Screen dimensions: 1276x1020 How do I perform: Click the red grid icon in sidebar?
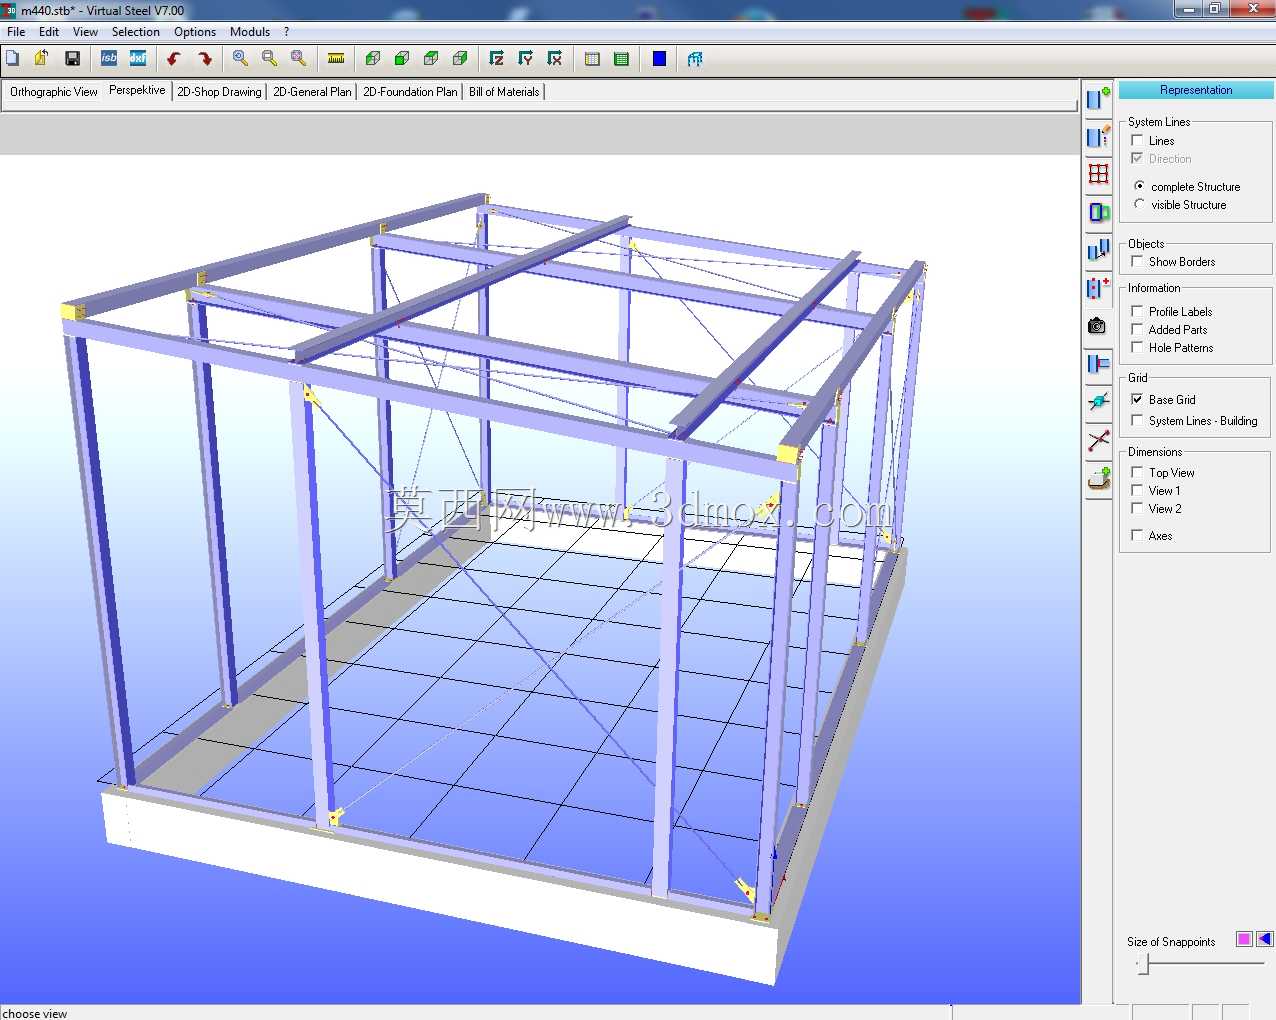(1098, 174)
